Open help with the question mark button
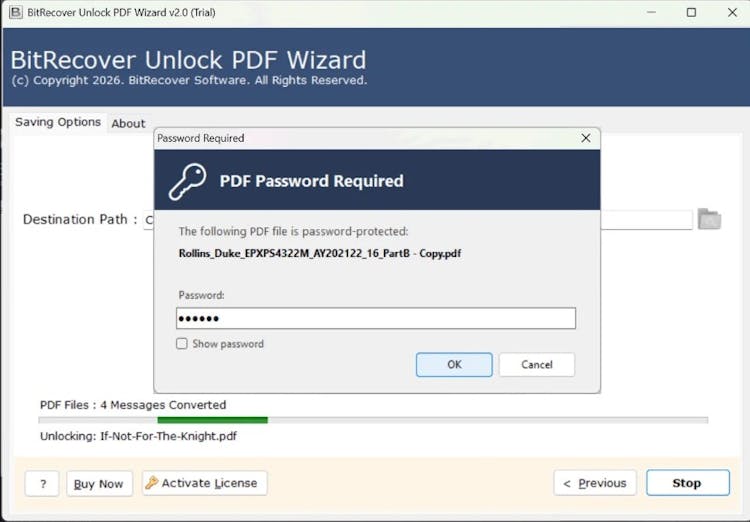Viewport: 750px width, 522px height. [42, 484]
